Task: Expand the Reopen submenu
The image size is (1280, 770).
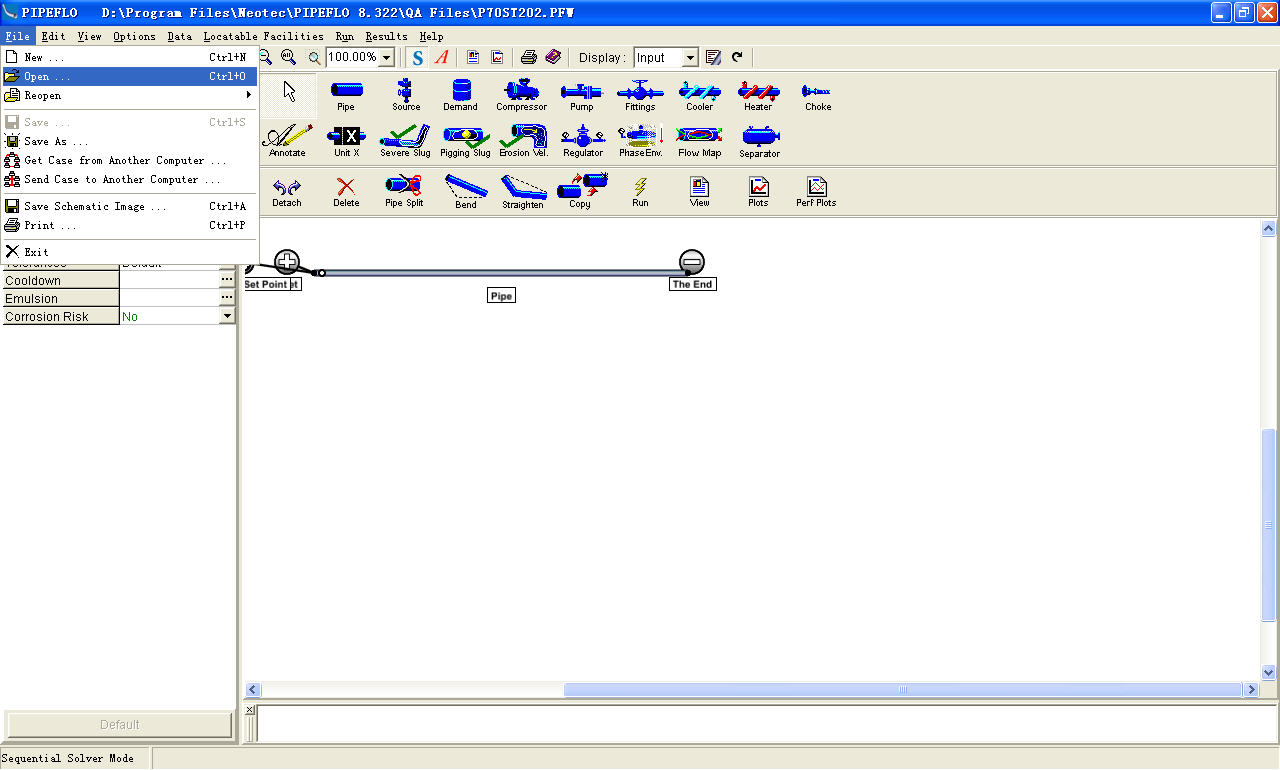Action: point(129,96)
